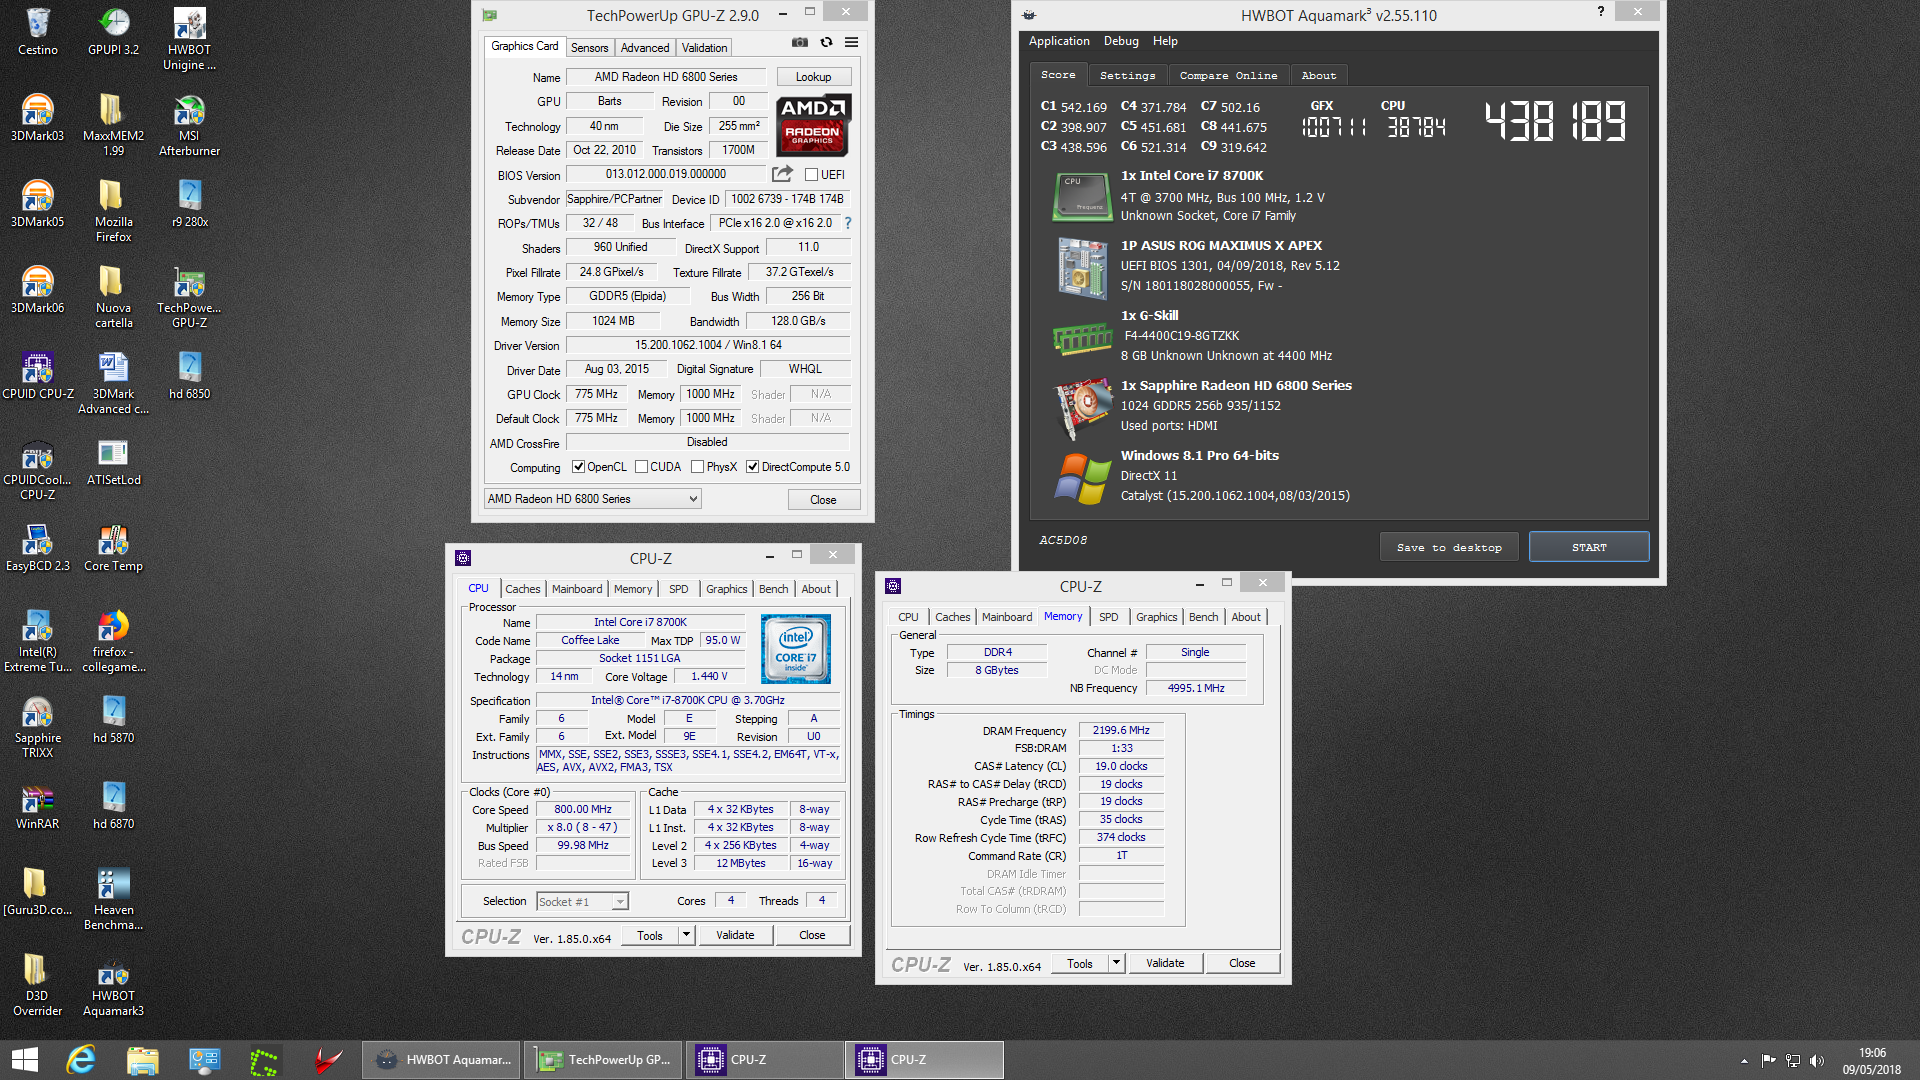Open the hd 6850 file icon
The width and height of the screenshot is (1920, 1080).
tap(189, 376)
